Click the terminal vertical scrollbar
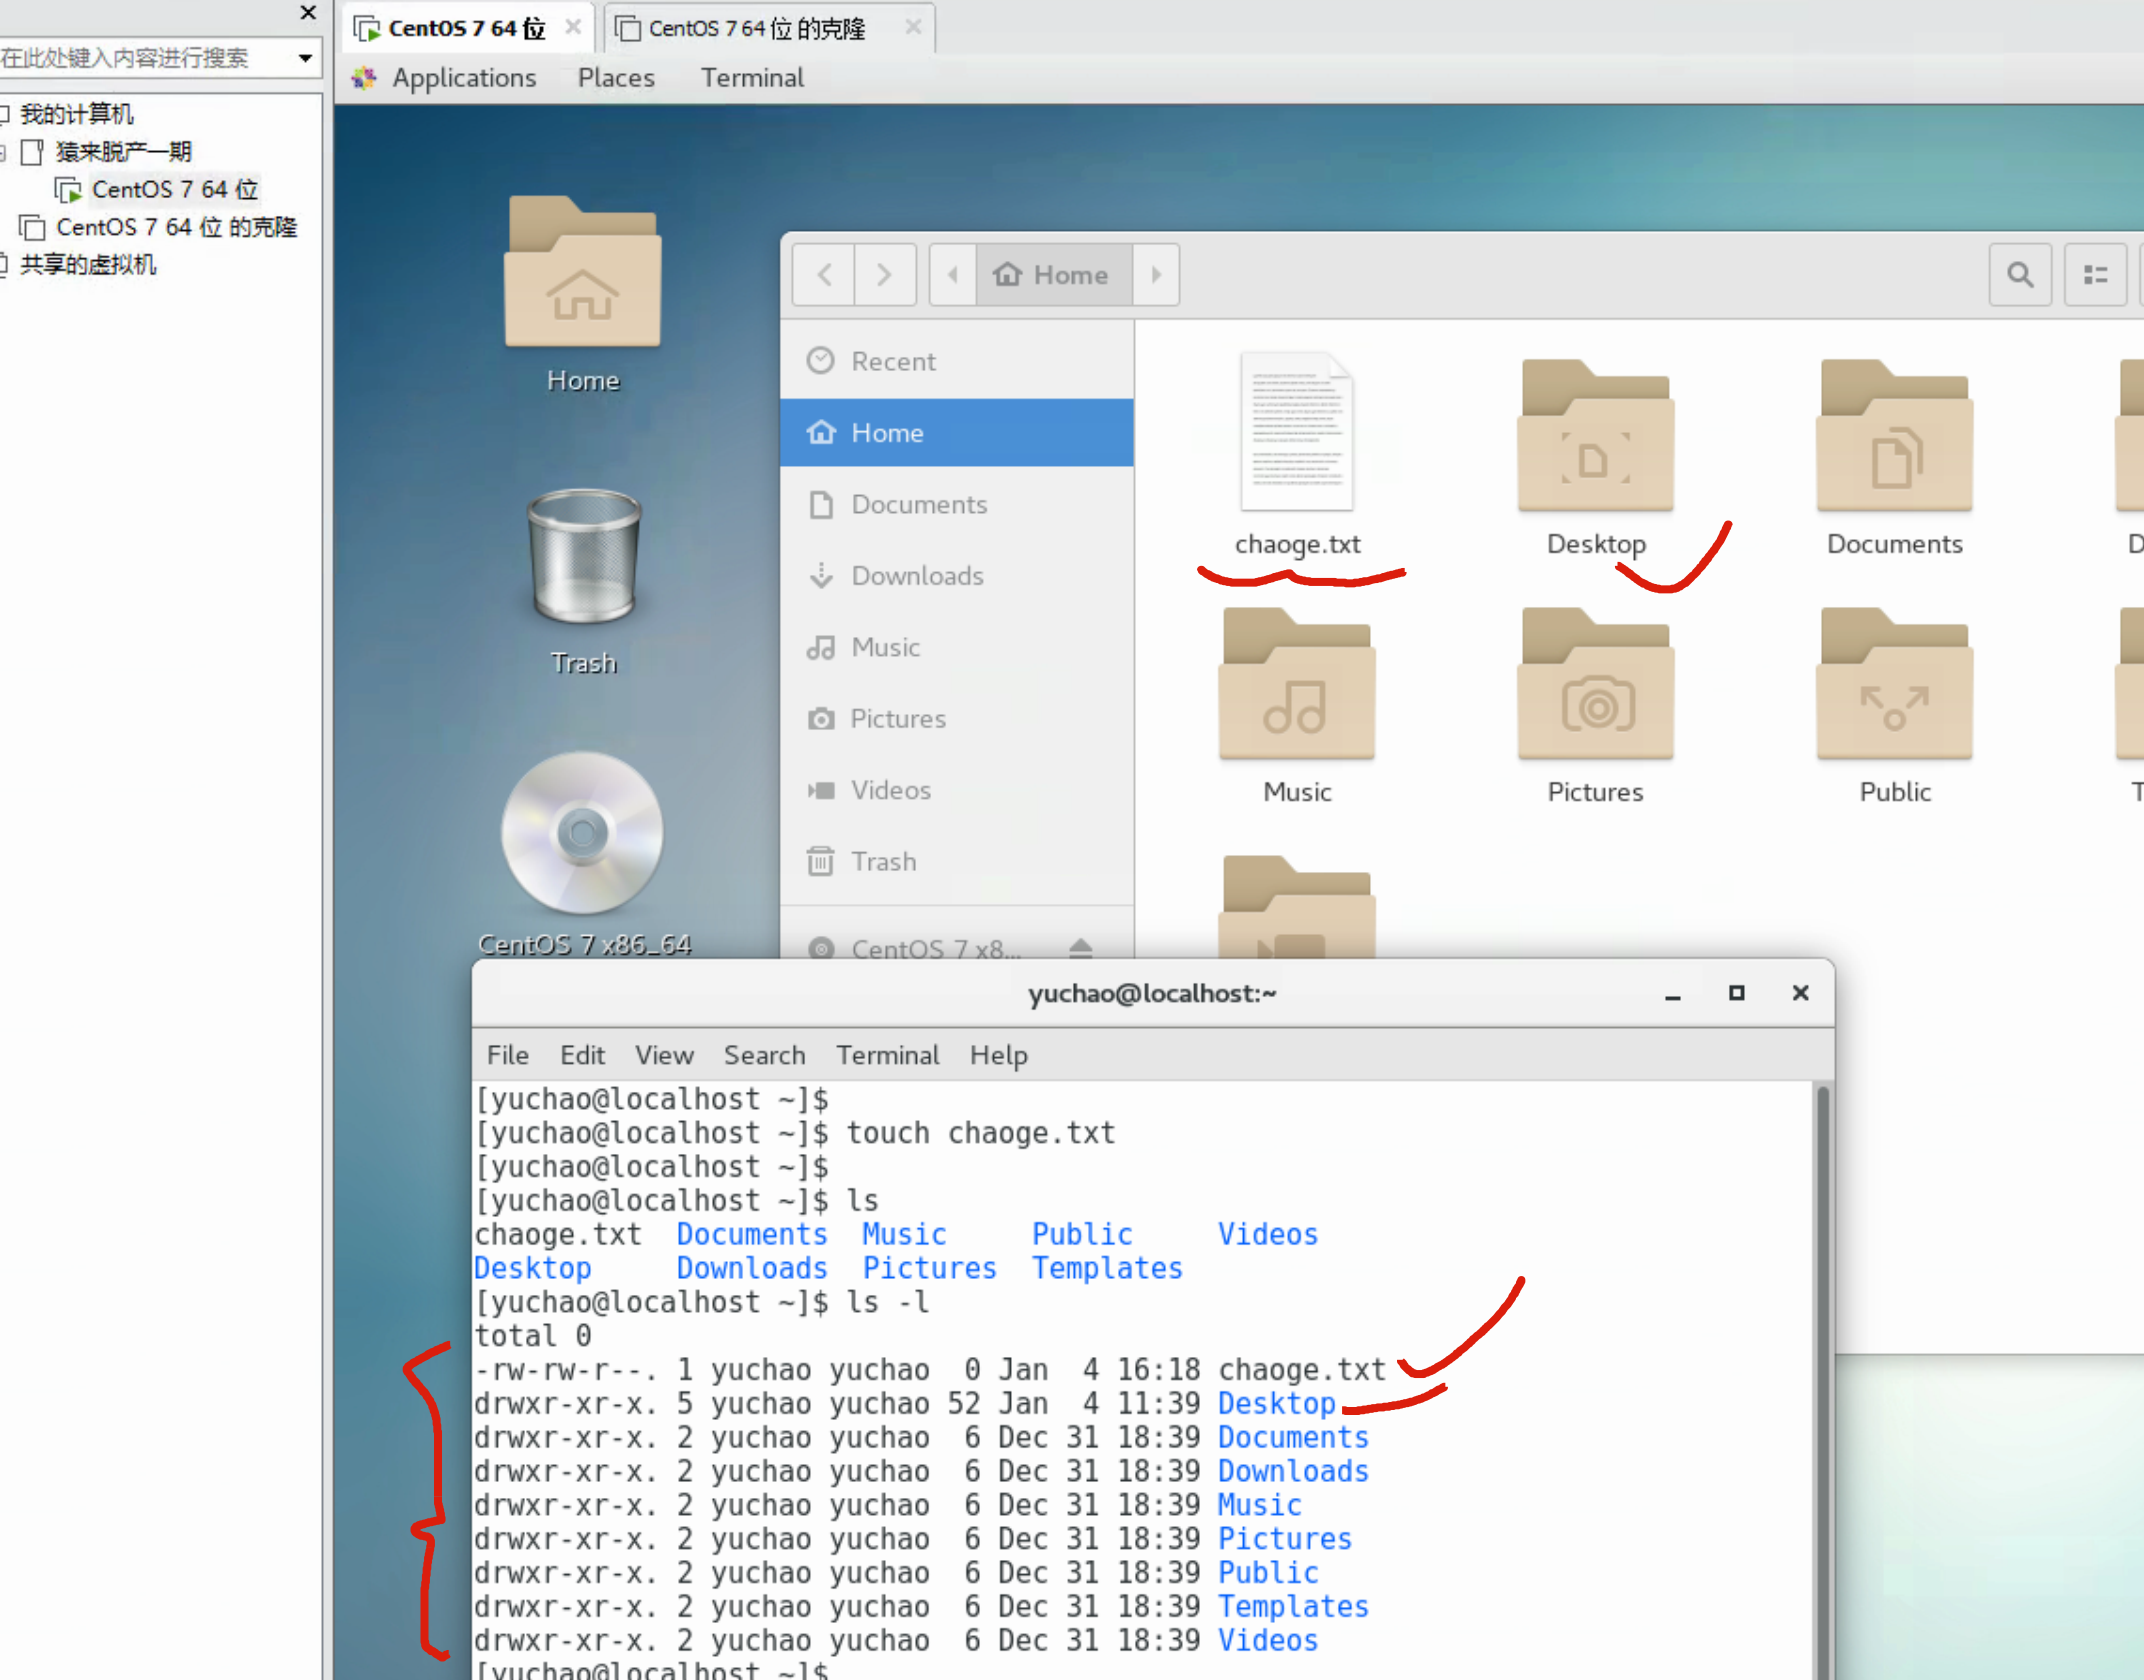Image resolution: width=2144 pixels, height=1680 pixels. (1822, 1380)
